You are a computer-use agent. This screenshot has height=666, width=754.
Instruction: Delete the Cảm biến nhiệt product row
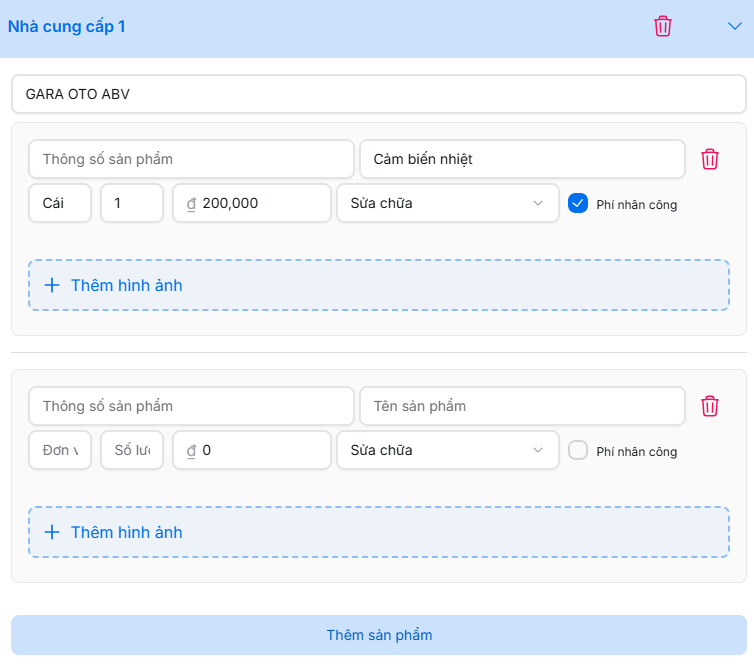coord(709,159)
